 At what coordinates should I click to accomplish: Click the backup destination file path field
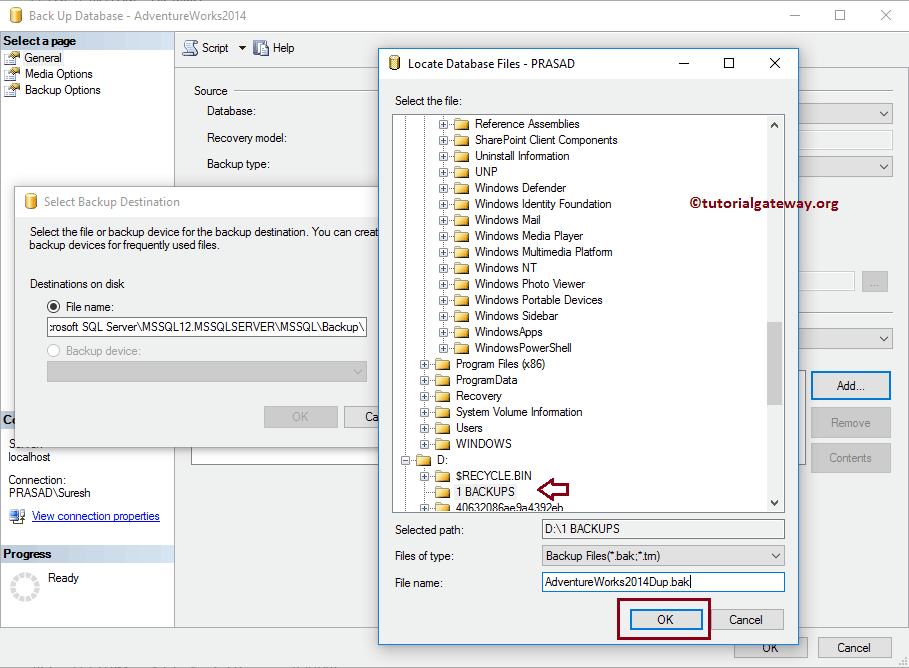207,327
